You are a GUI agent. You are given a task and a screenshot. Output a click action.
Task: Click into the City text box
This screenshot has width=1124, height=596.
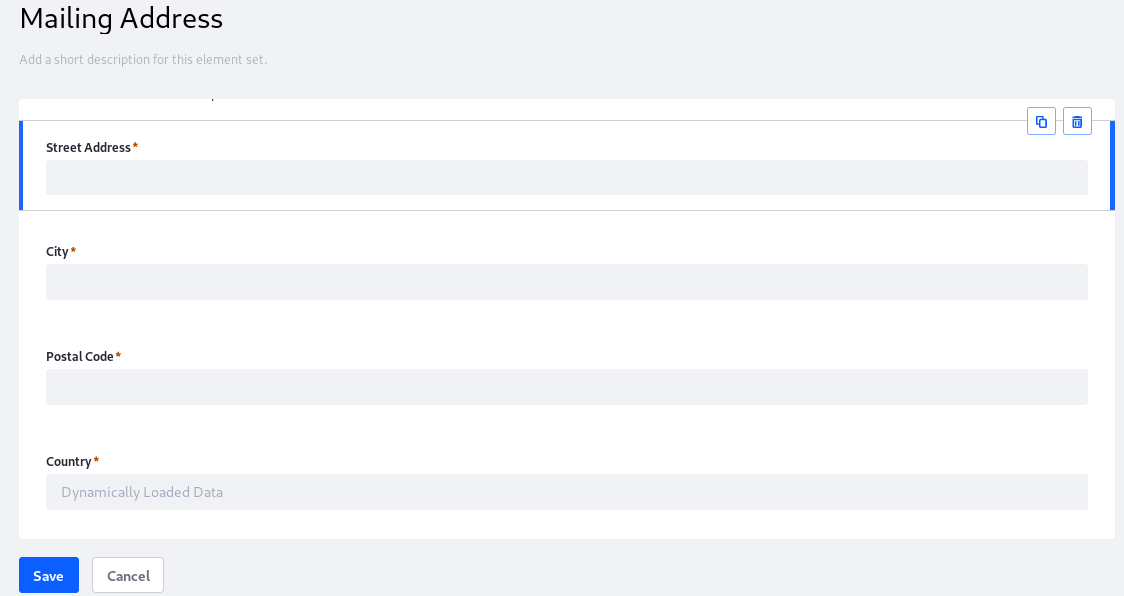click(566, 282)
